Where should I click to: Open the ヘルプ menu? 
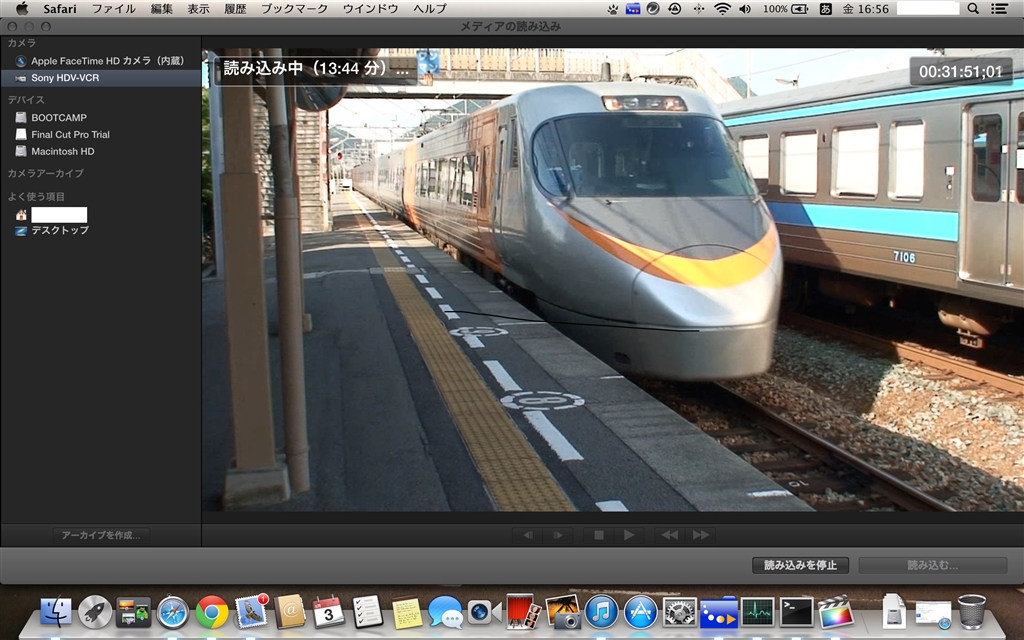(x=430, y=8)
